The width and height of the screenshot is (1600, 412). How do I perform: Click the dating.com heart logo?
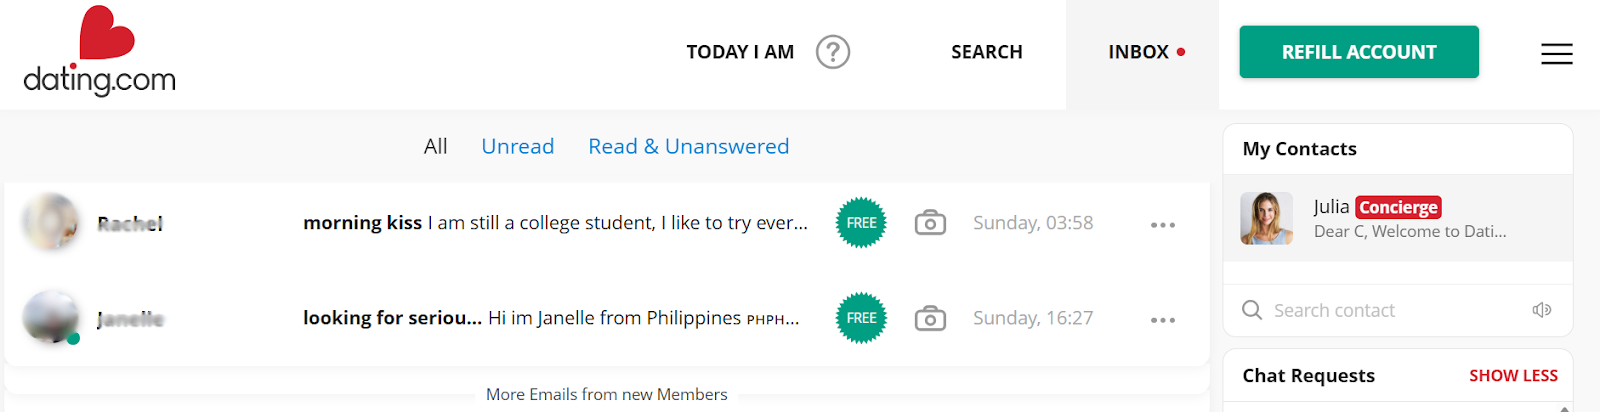(99, 51)
